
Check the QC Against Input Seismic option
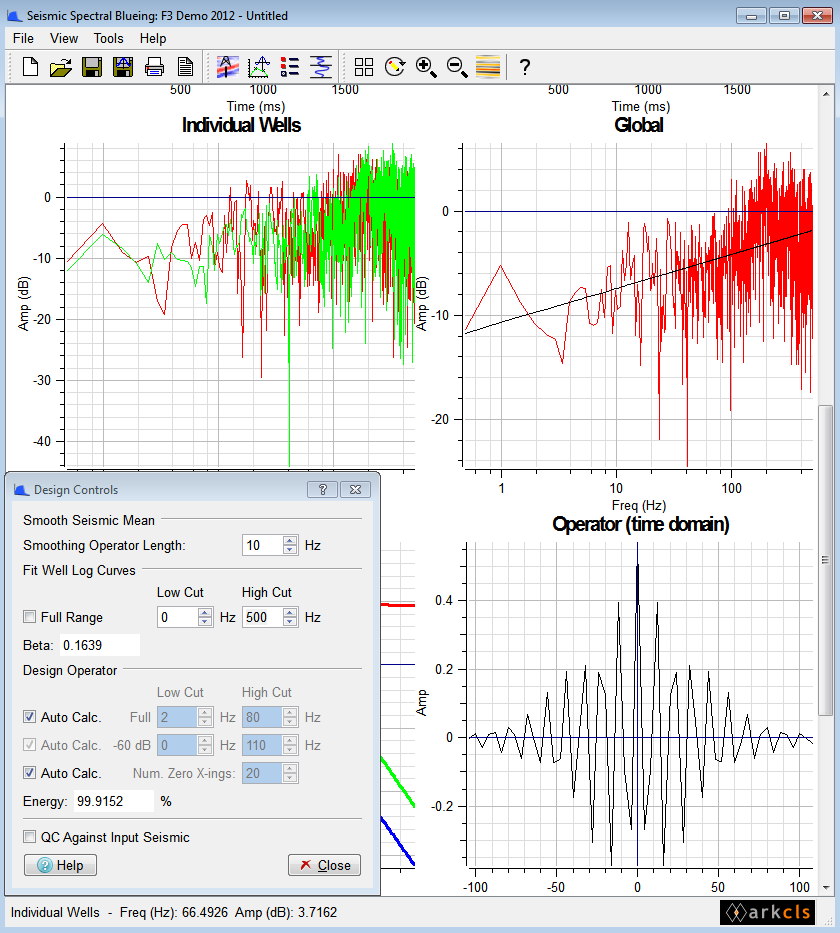(29, 838)
